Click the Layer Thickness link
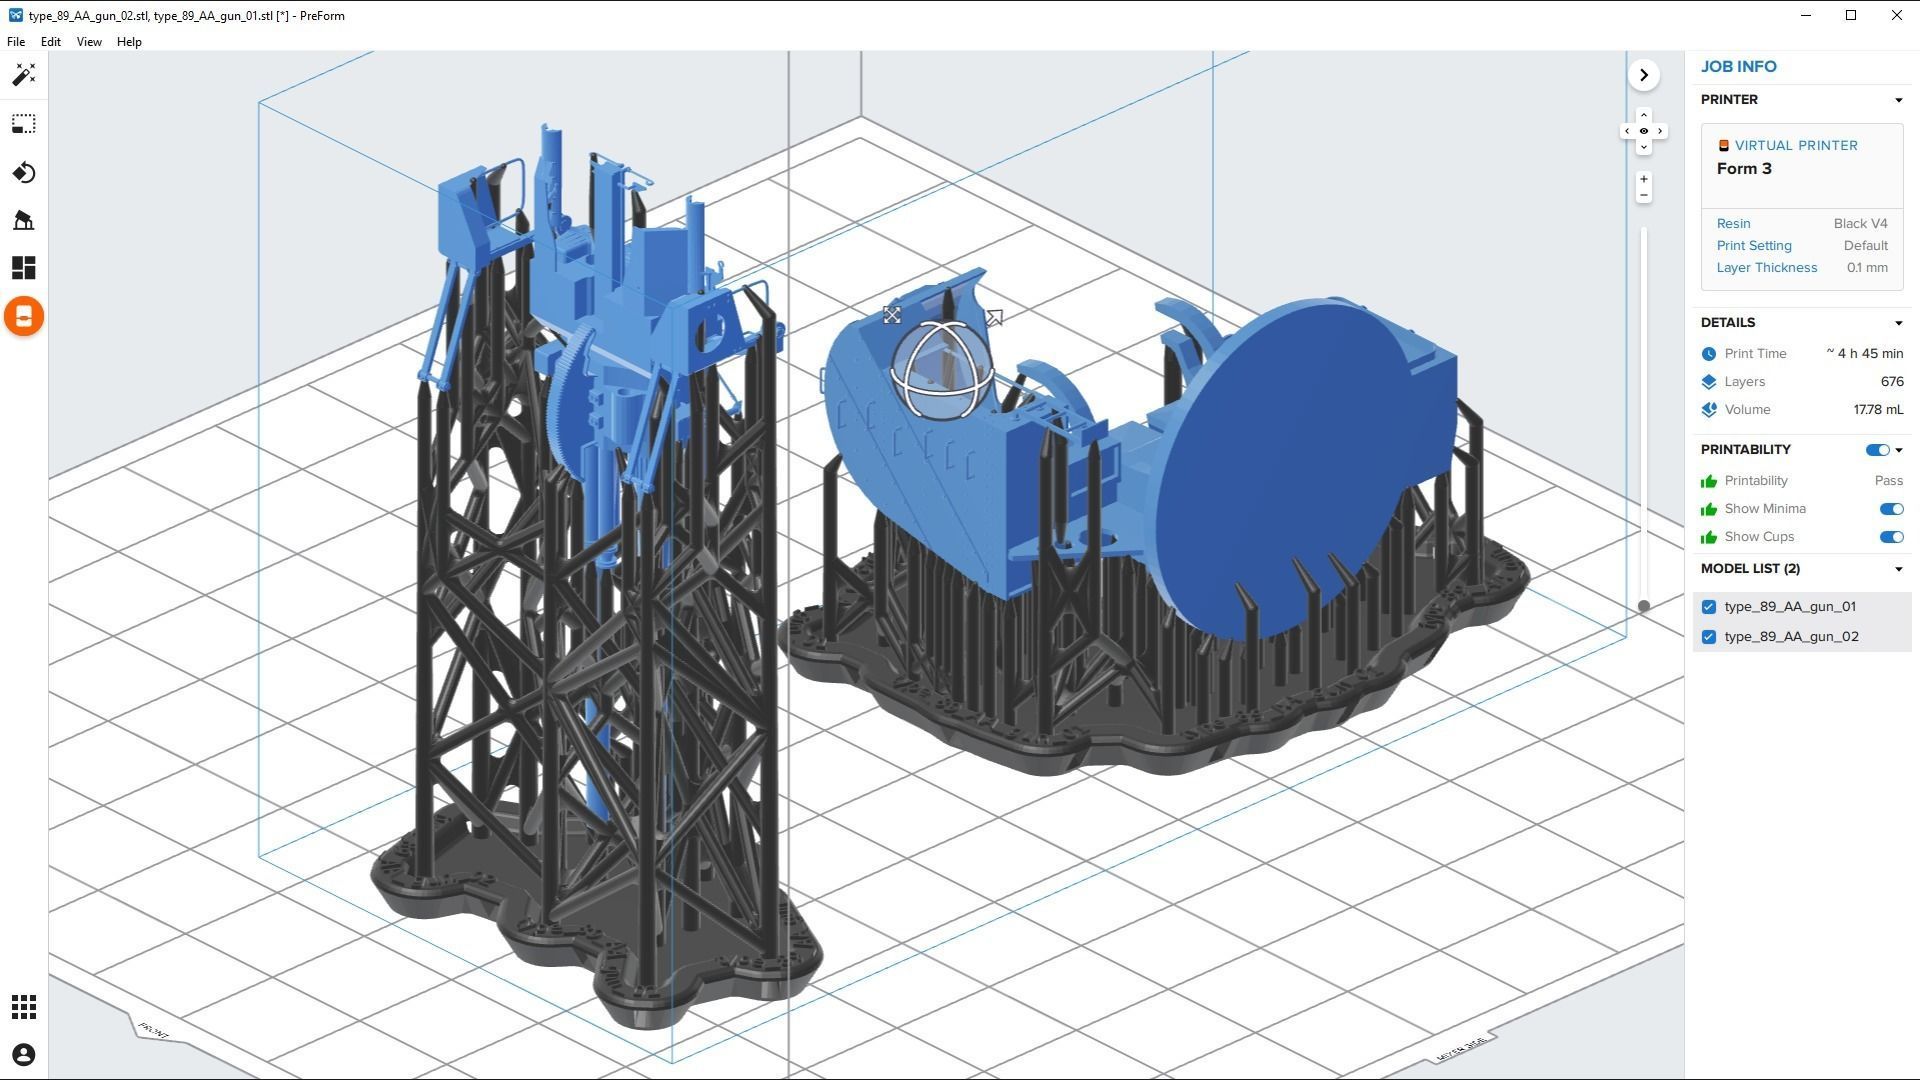Screen dimensions: 1920x1080 point(1766,268)
